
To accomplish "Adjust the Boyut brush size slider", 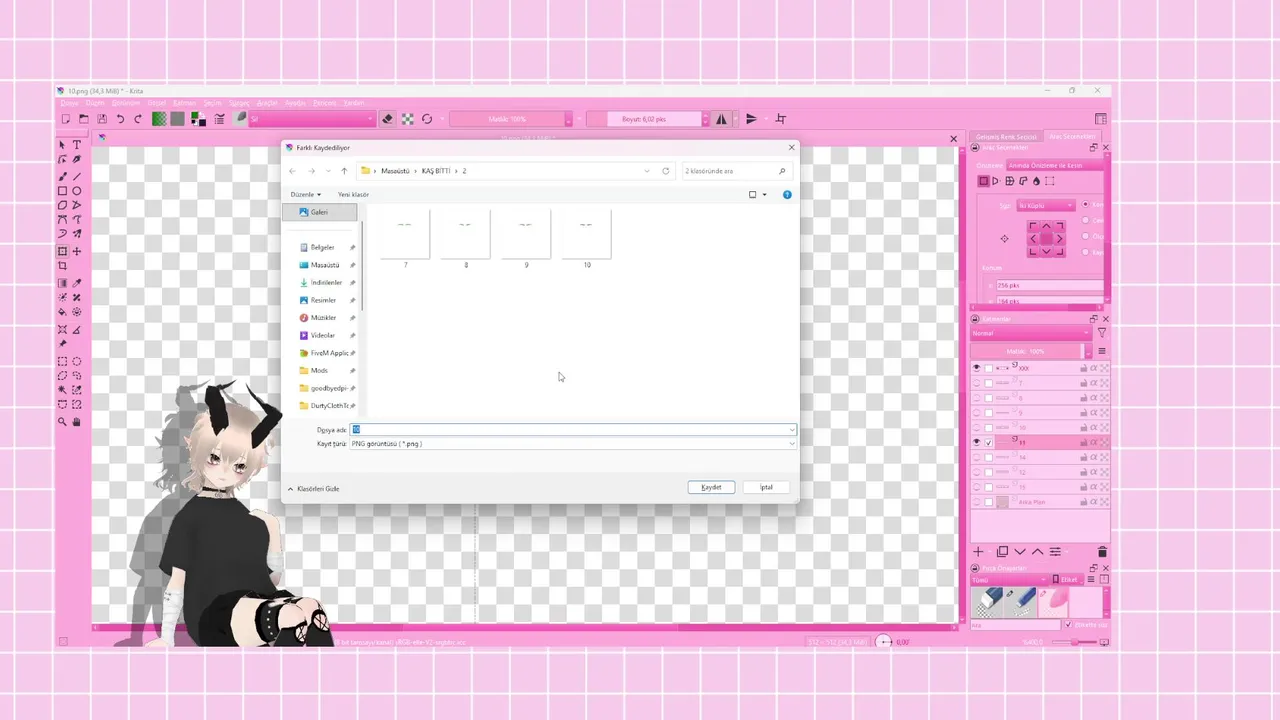I will [x=643, y=119].
